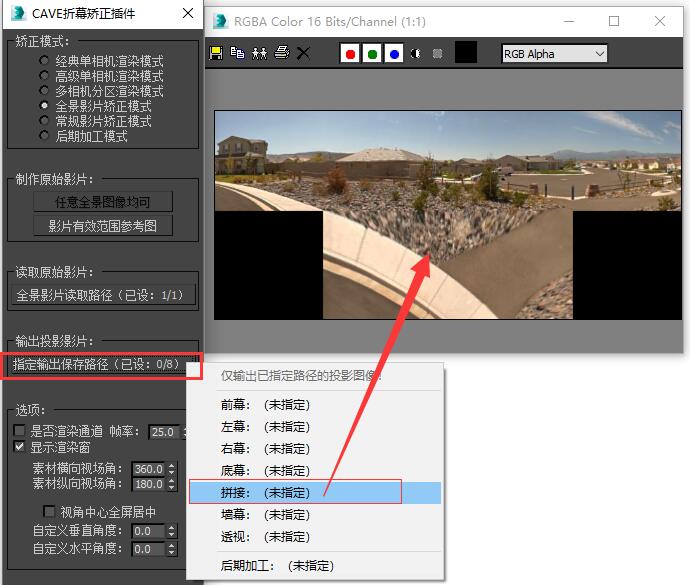Toggle the blue channel button
This screenshot has height=585, width=690.
pyautogui.click(x=394, y=54)
